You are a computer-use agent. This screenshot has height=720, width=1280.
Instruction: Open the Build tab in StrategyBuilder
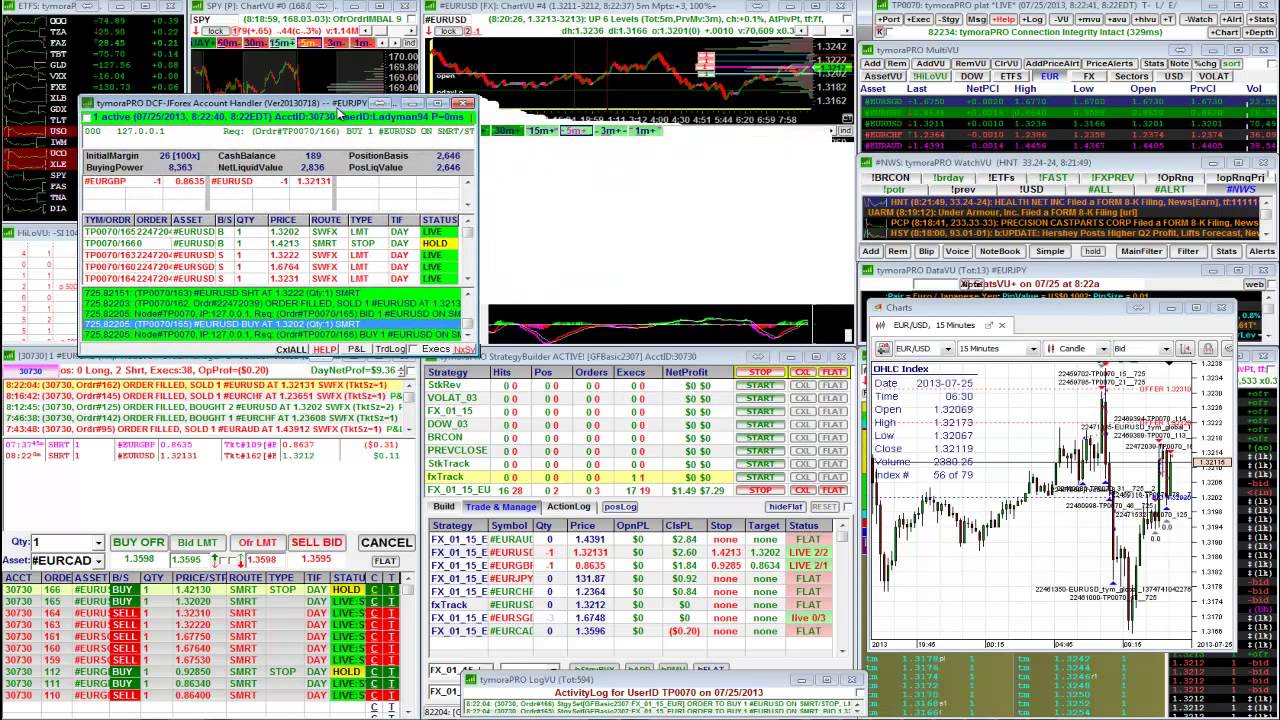(443, 507)
